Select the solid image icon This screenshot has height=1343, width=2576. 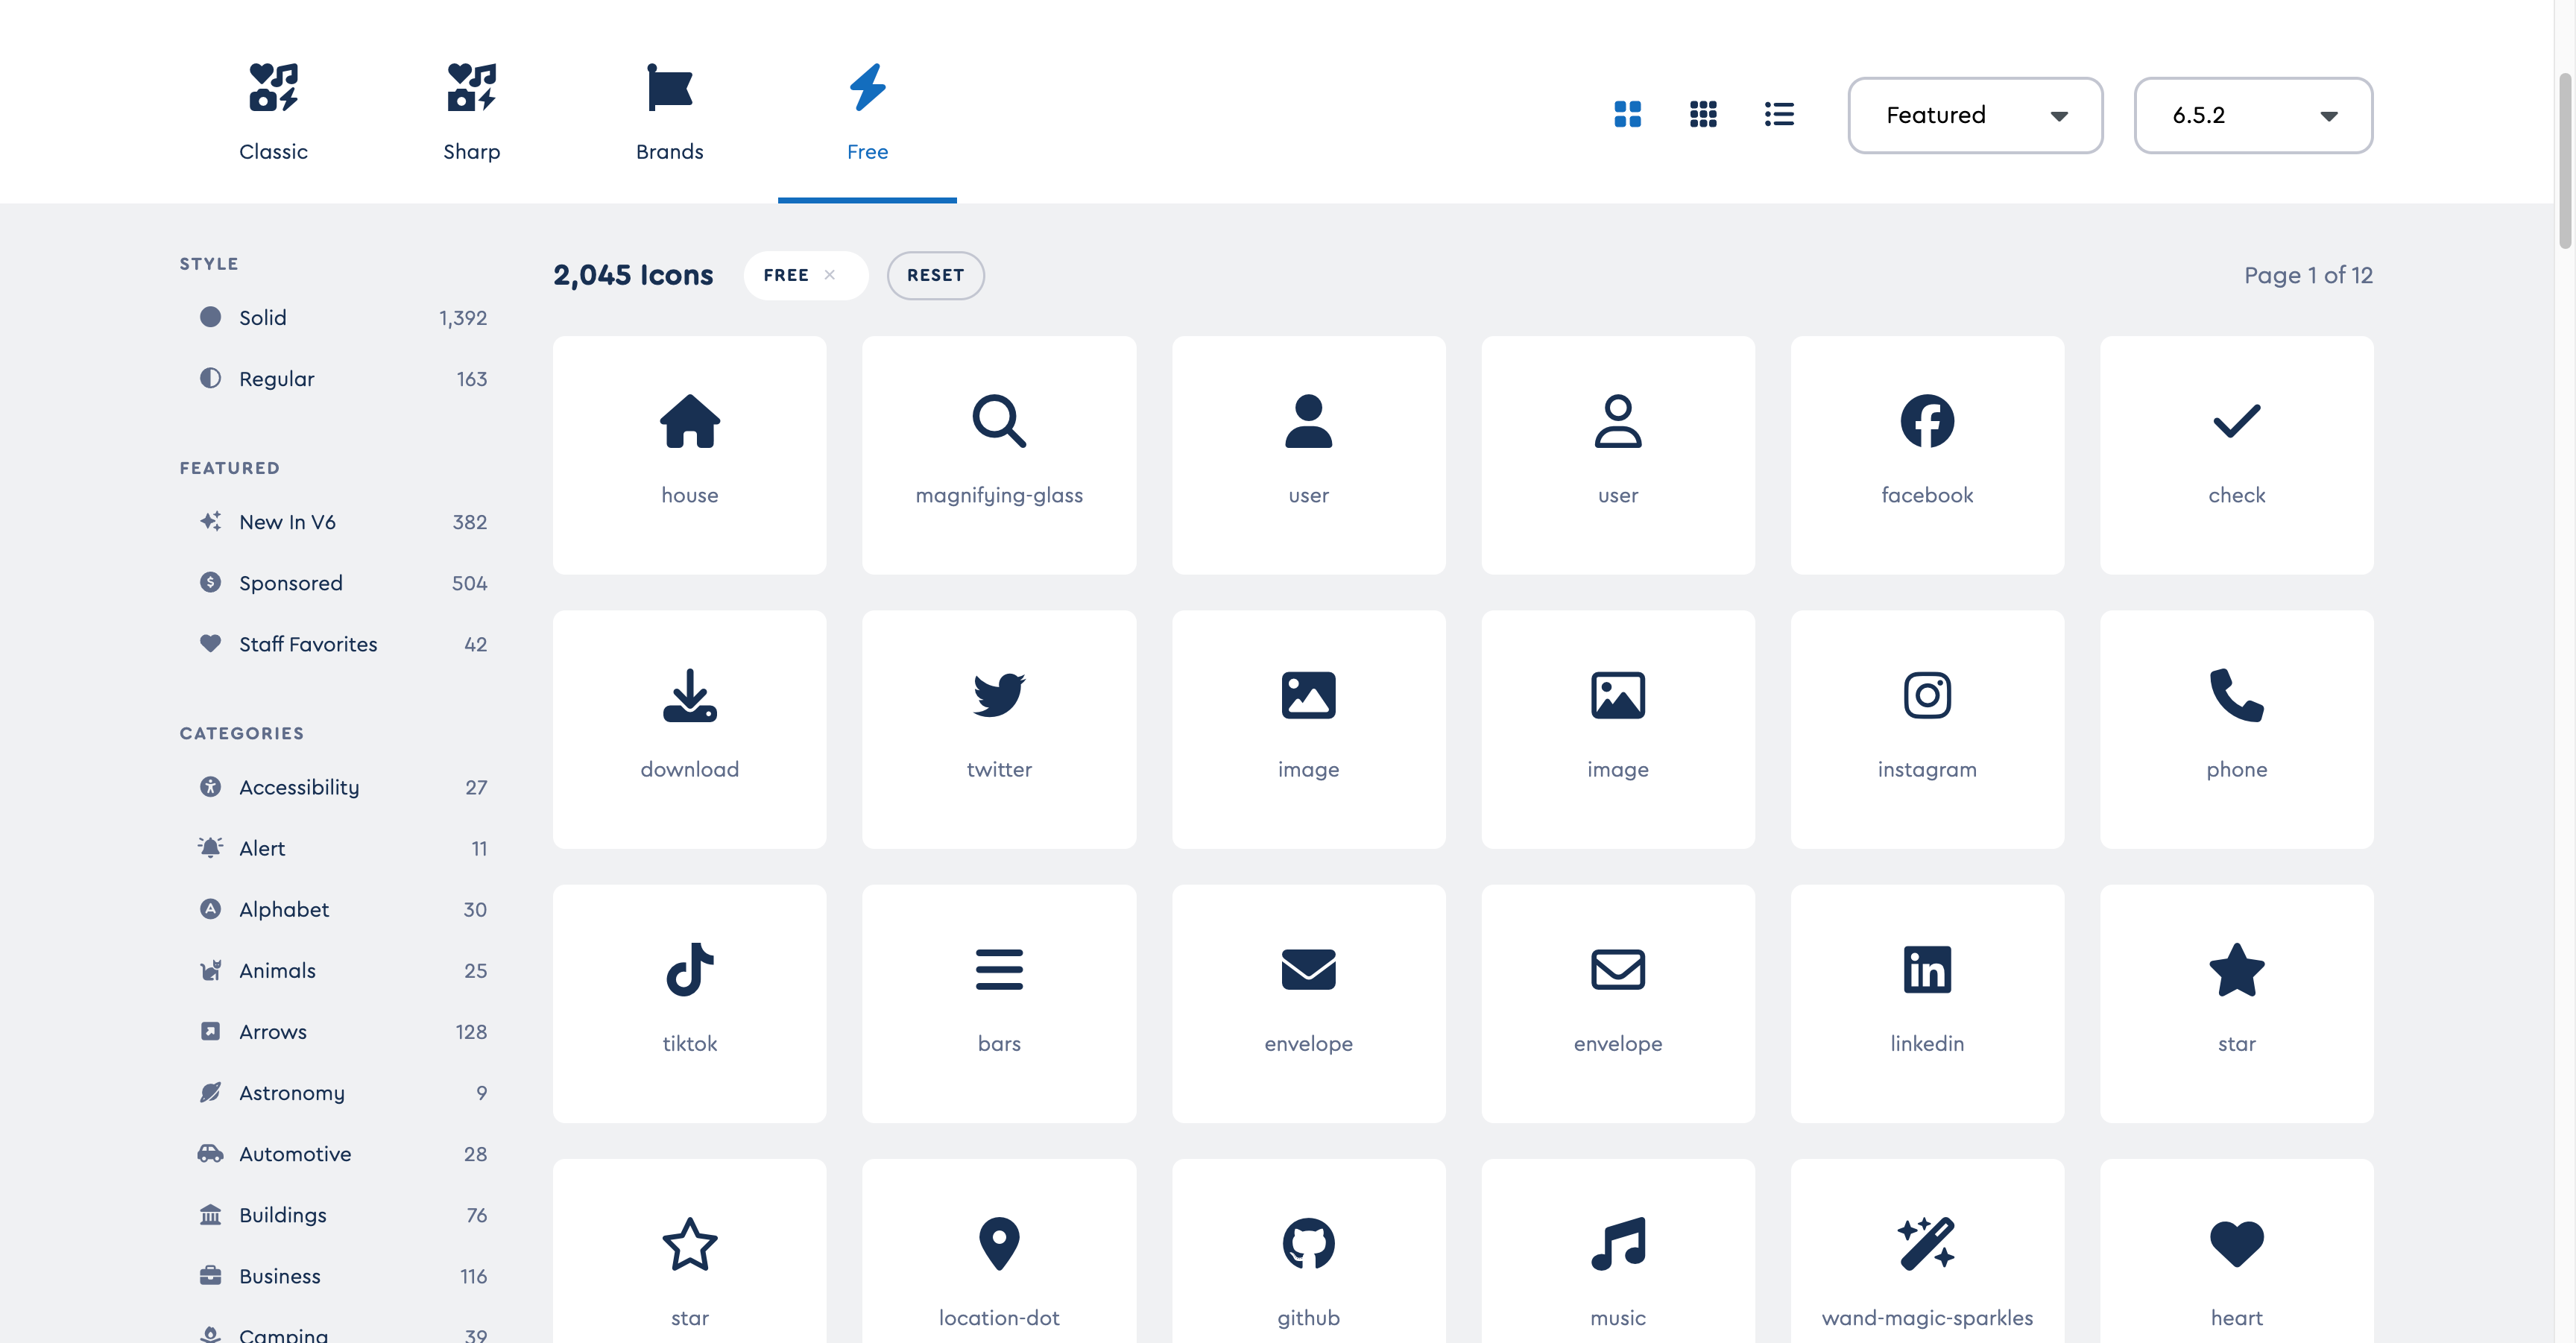(1308, 729)
